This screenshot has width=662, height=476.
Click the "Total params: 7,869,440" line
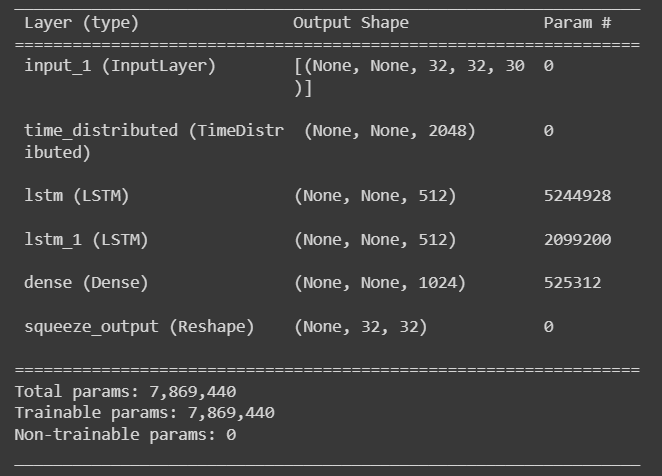point(125,391)
